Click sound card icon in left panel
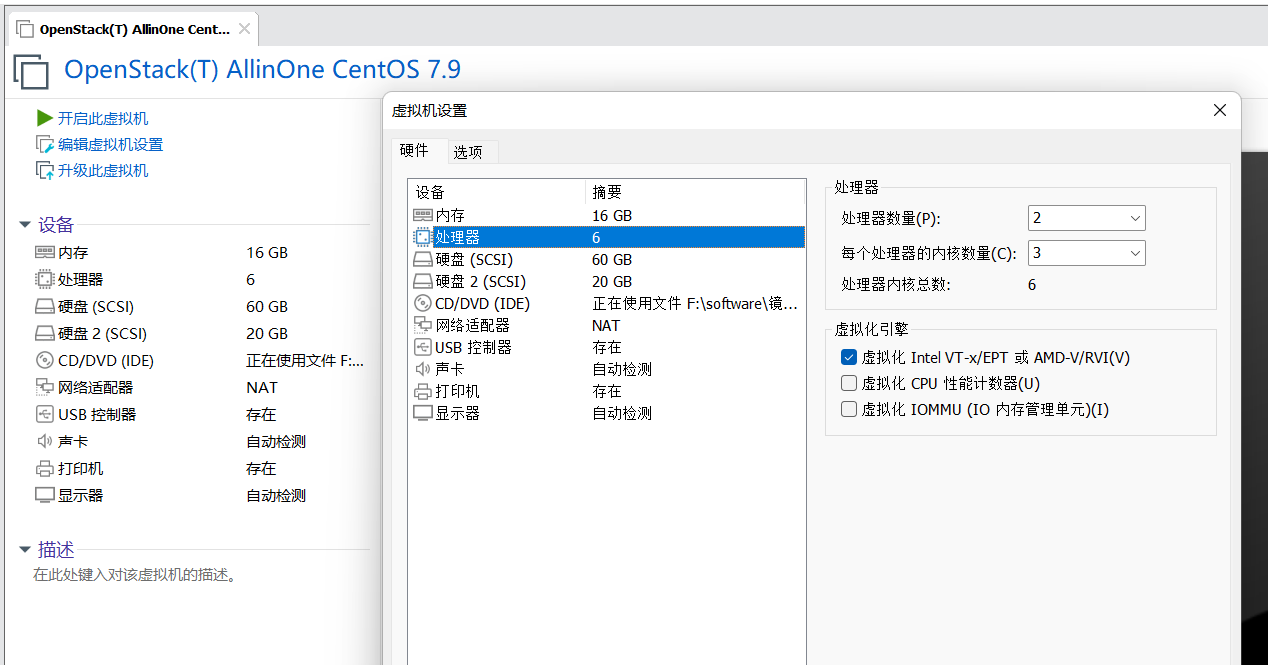1268x665 pixels. [44, 442]
